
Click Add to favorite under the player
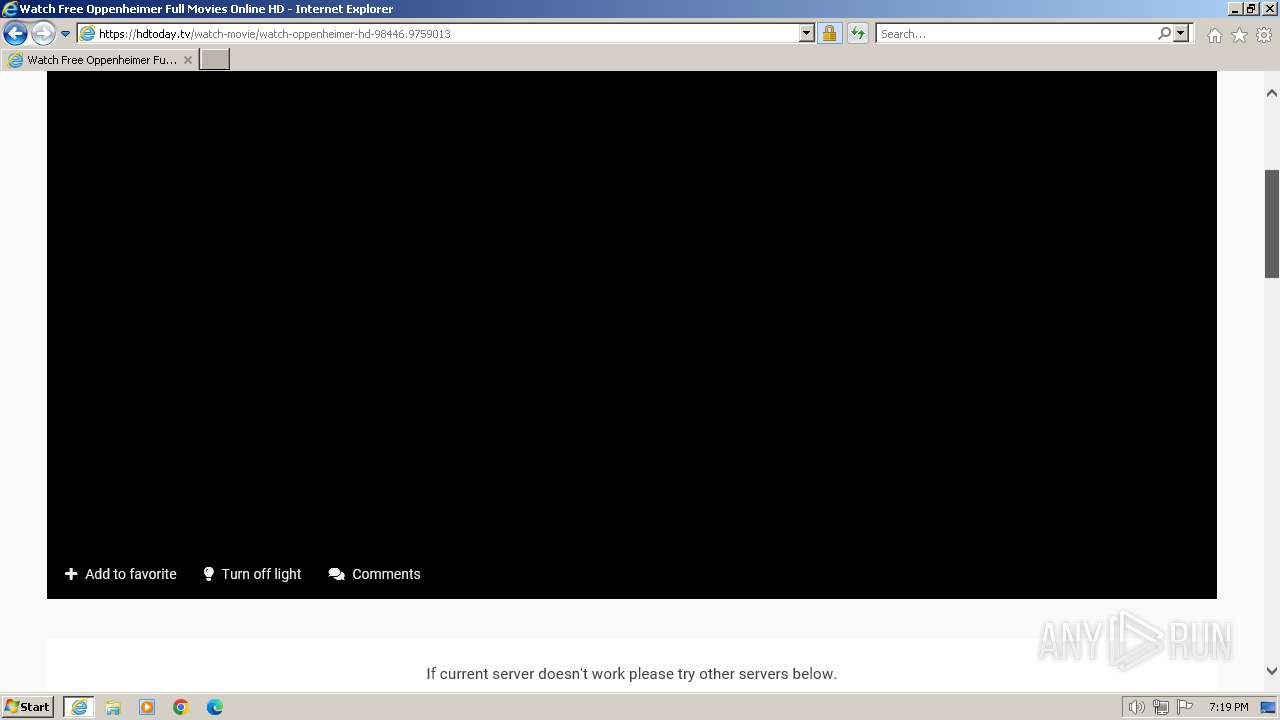(x=121, y=574)
